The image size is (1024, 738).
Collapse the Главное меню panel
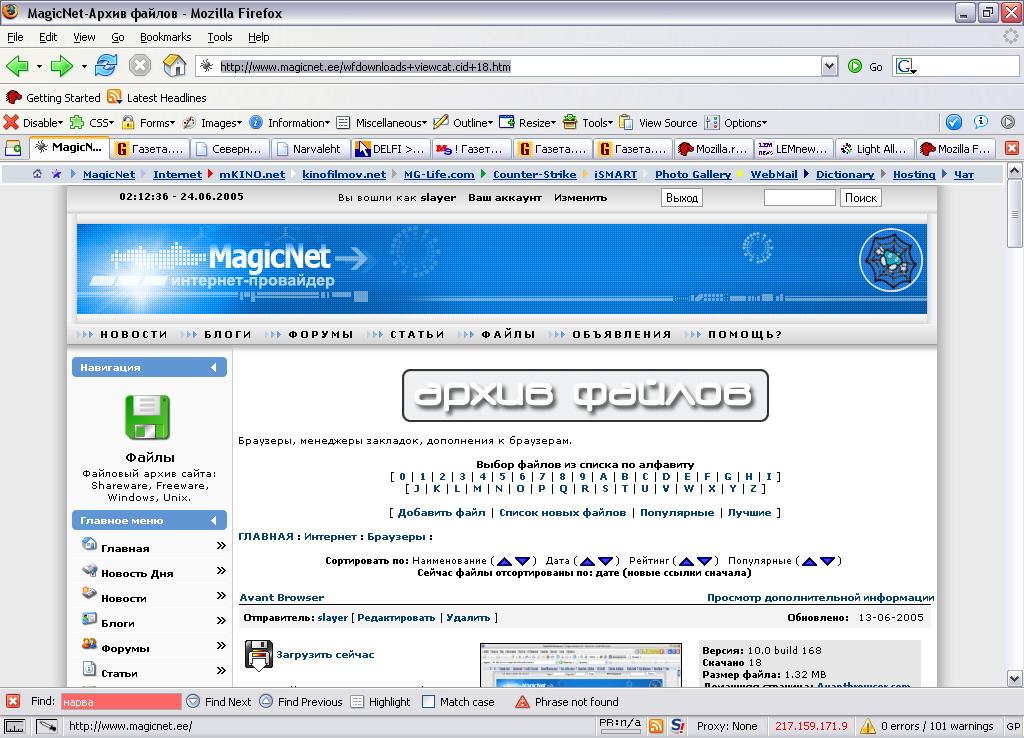(214, 521)
